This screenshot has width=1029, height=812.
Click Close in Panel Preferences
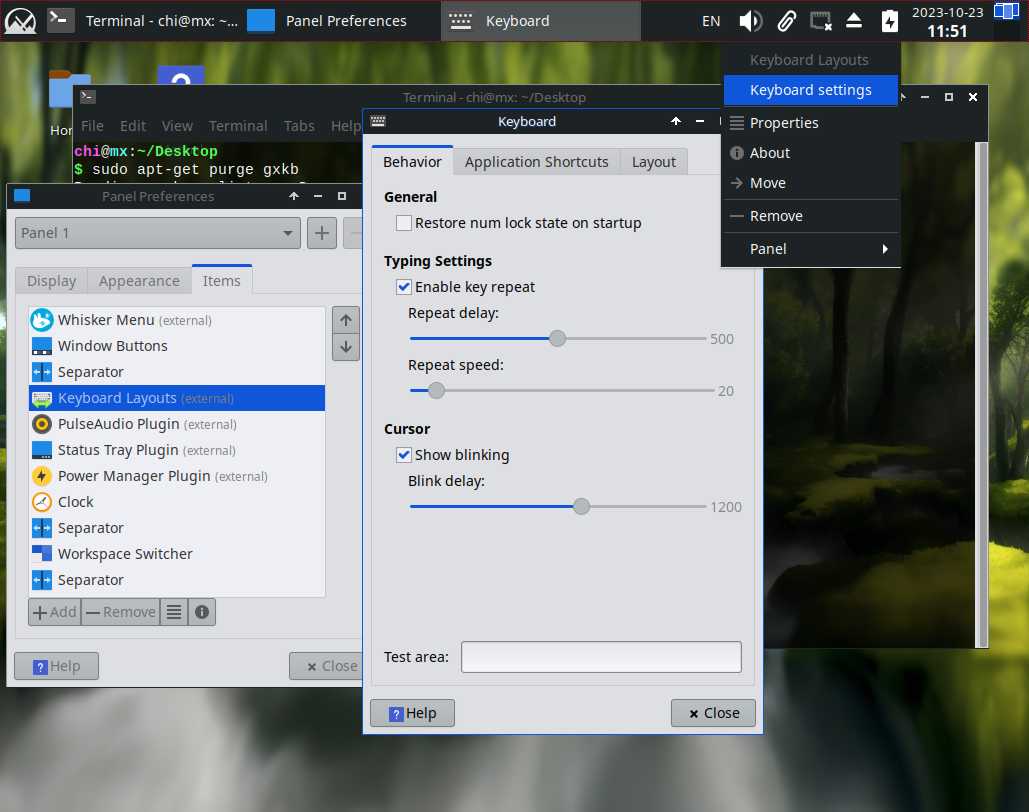tap(326, 666)
